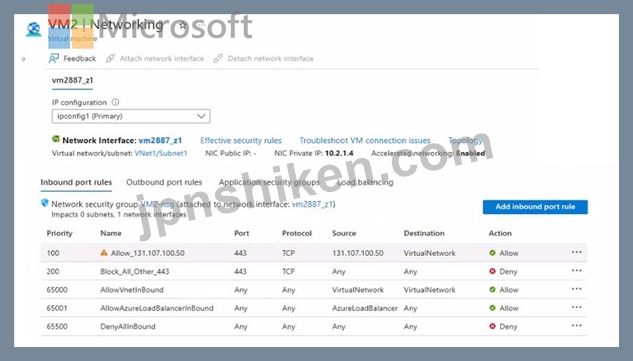Click the Feedback button
633x361 pixels.
click(x=72, y=59)
